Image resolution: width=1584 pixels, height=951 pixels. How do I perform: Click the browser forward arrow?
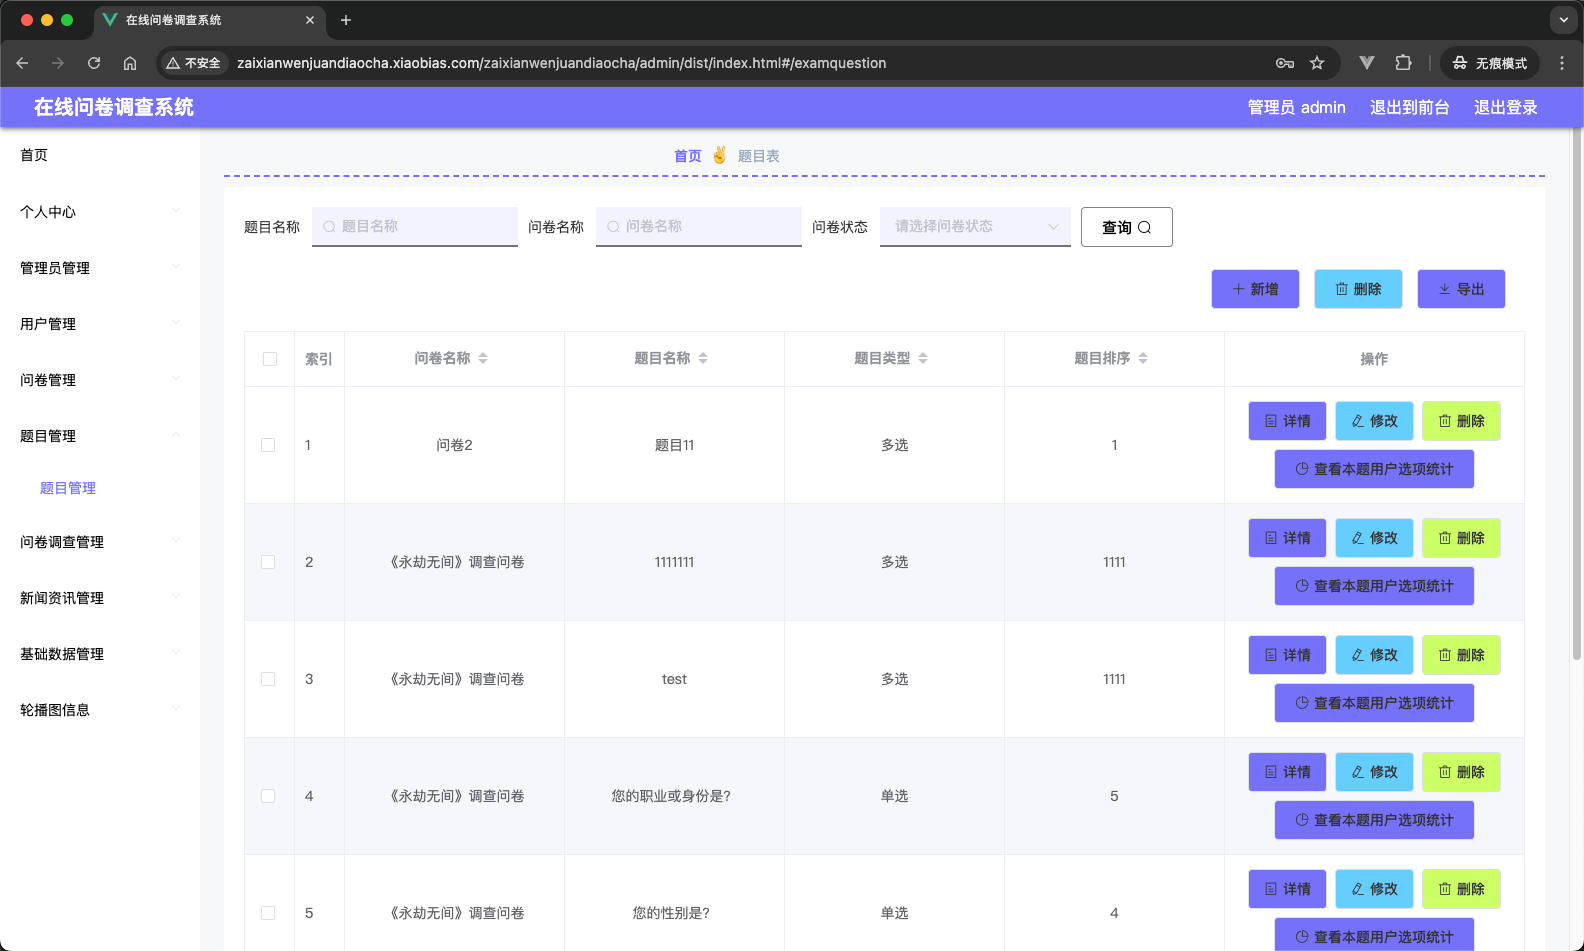pyautogui.click(x=58, y=63)
